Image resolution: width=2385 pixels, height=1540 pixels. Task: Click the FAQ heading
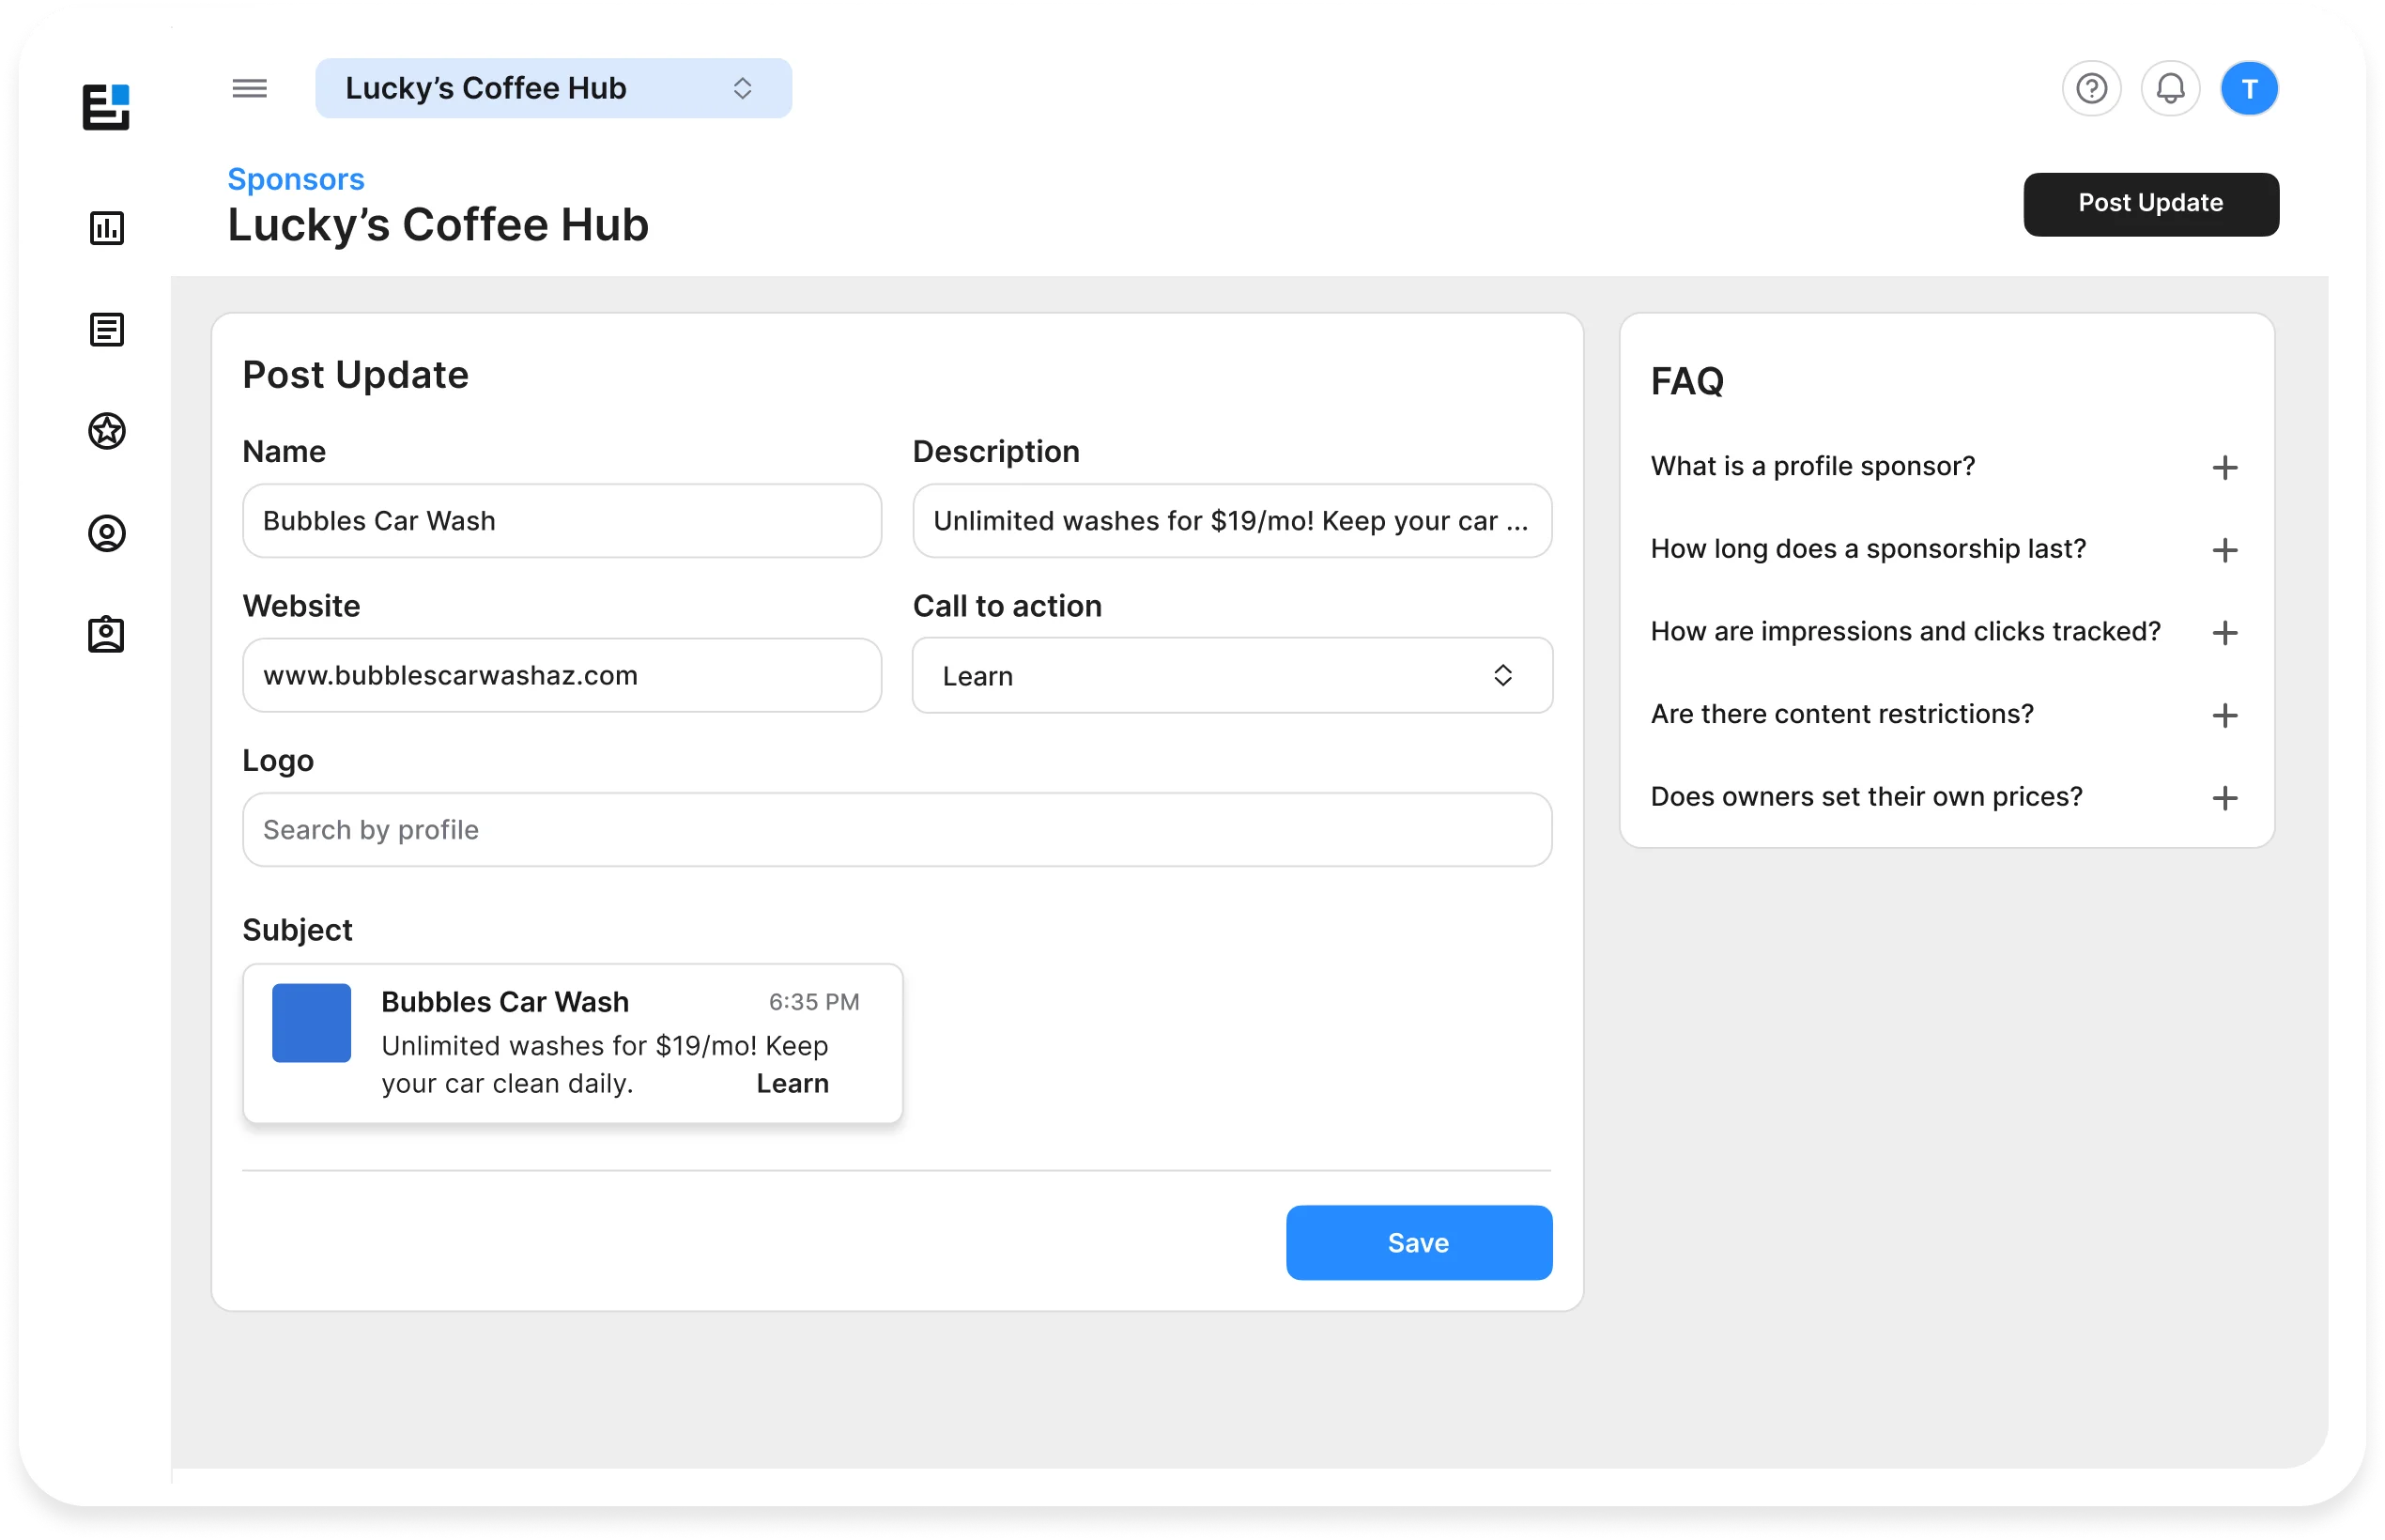[x=1687, y=381]
